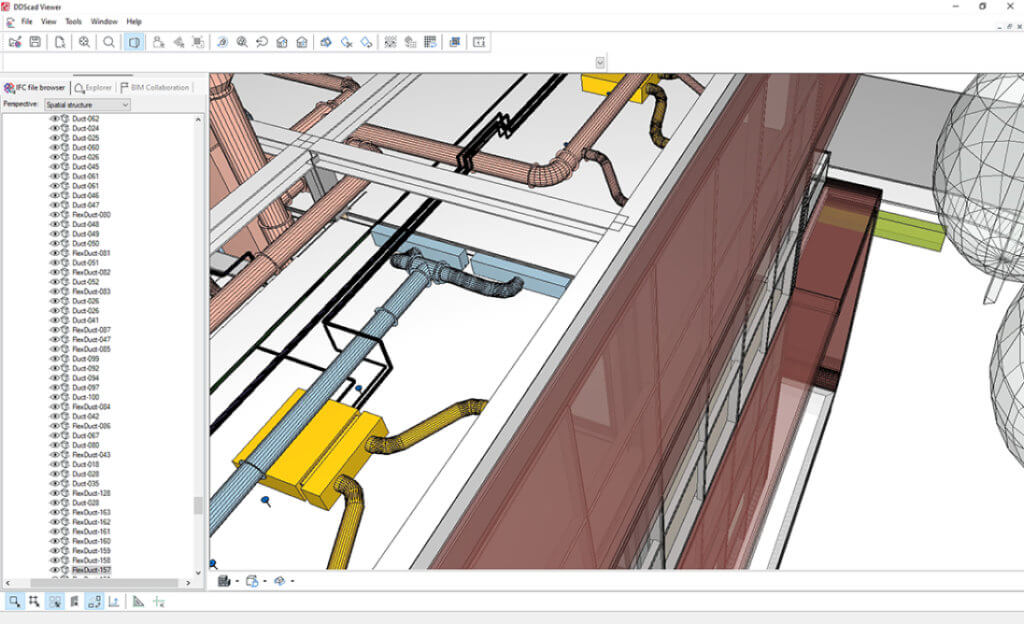Switch to the BIM Collaboration tab
The height and width of the screenshot is (624, 1024).
click(159, 88)
